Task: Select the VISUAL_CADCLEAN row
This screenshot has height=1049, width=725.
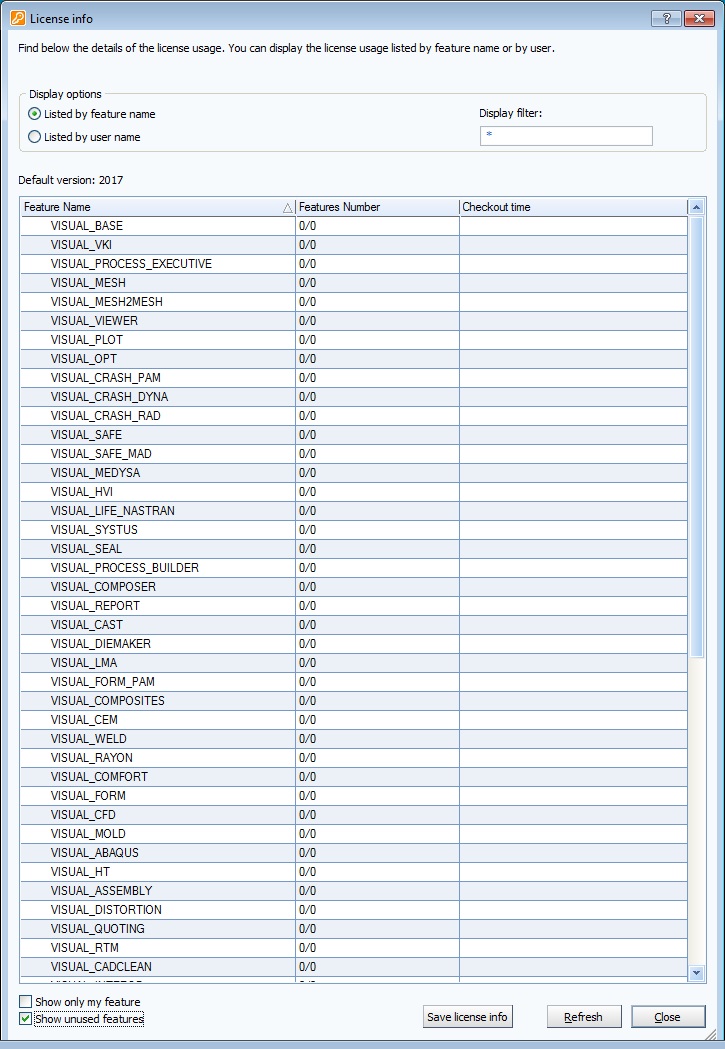Action: pos(354,967)
